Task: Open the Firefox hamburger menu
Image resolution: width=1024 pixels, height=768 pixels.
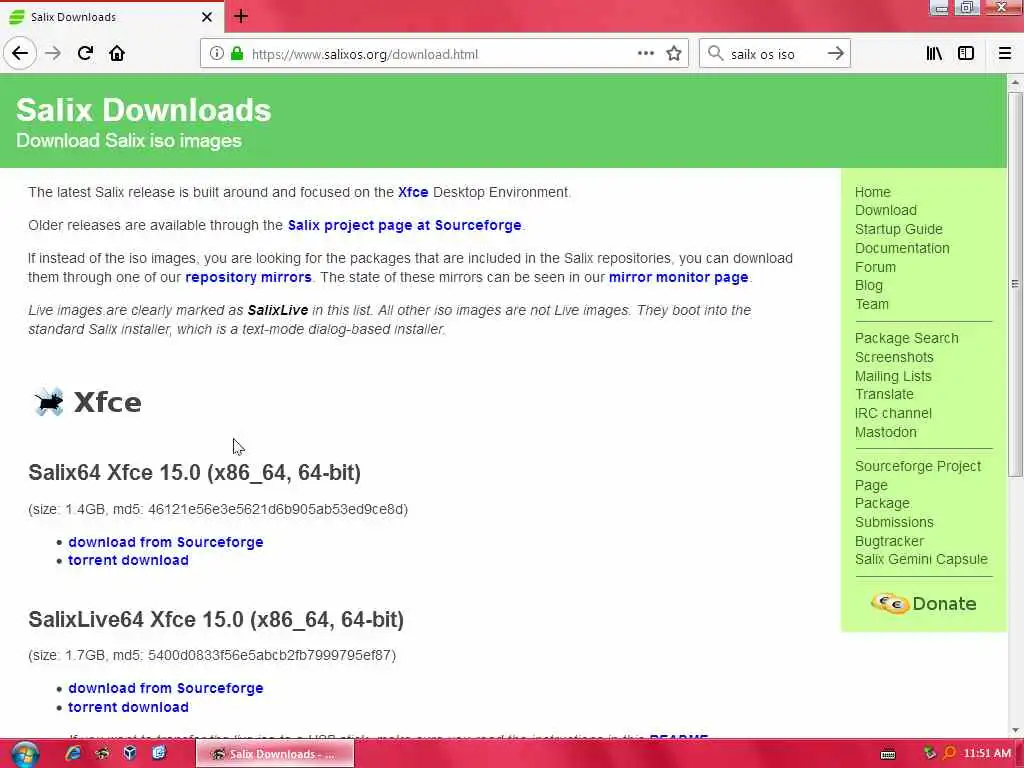Action: pyautogui.click(x=1004, y=54)
